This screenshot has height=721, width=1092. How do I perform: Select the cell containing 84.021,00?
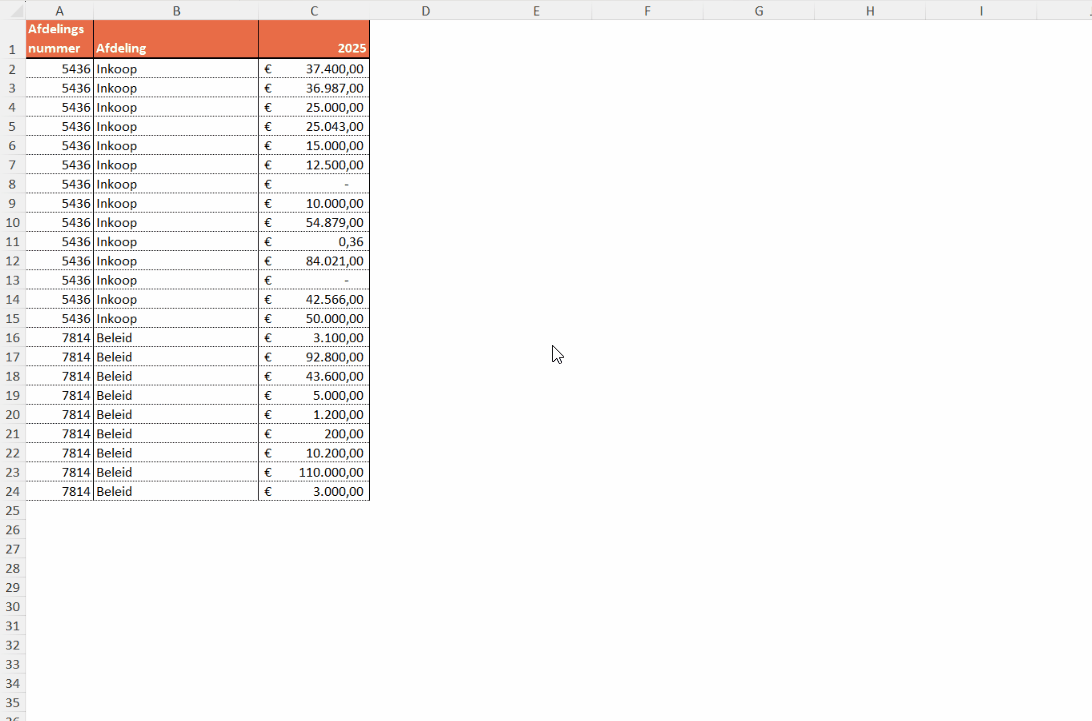pyautogui.click(x=314, y=261)
